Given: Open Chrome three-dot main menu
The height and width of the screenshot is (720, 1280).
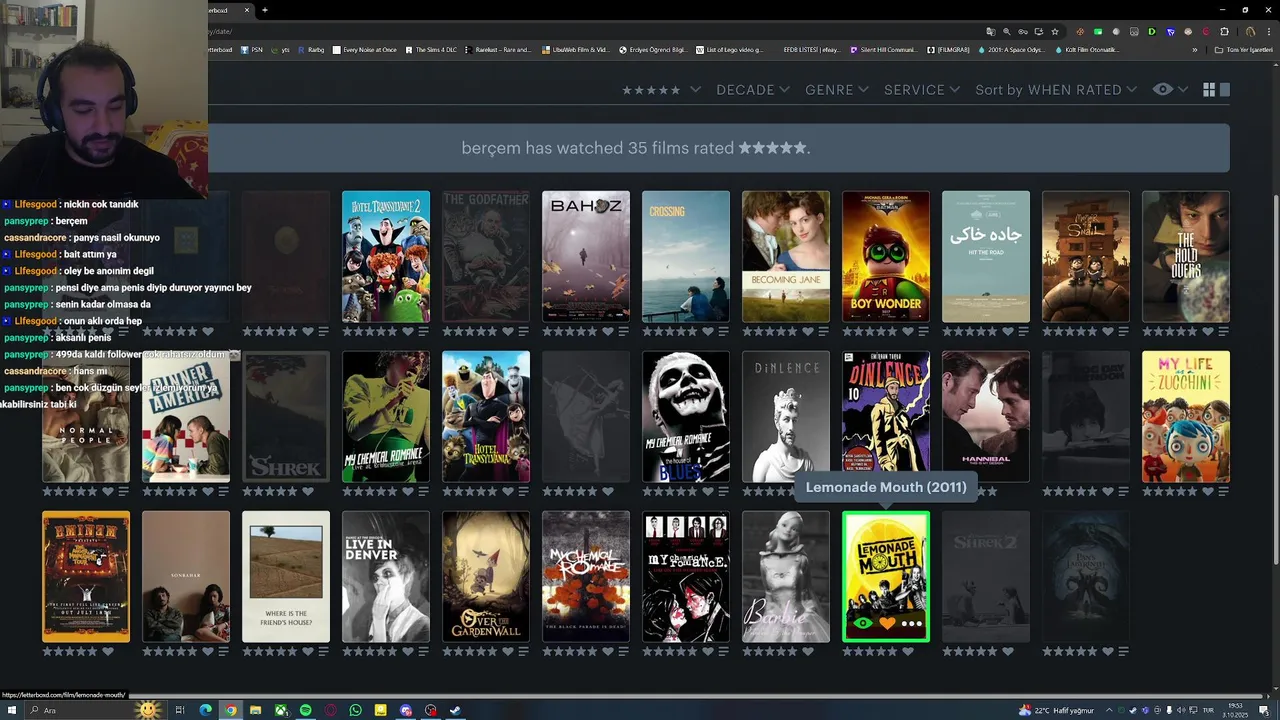Looking at the screenshot, I should pyautogui.click(x=1268, y=31).
